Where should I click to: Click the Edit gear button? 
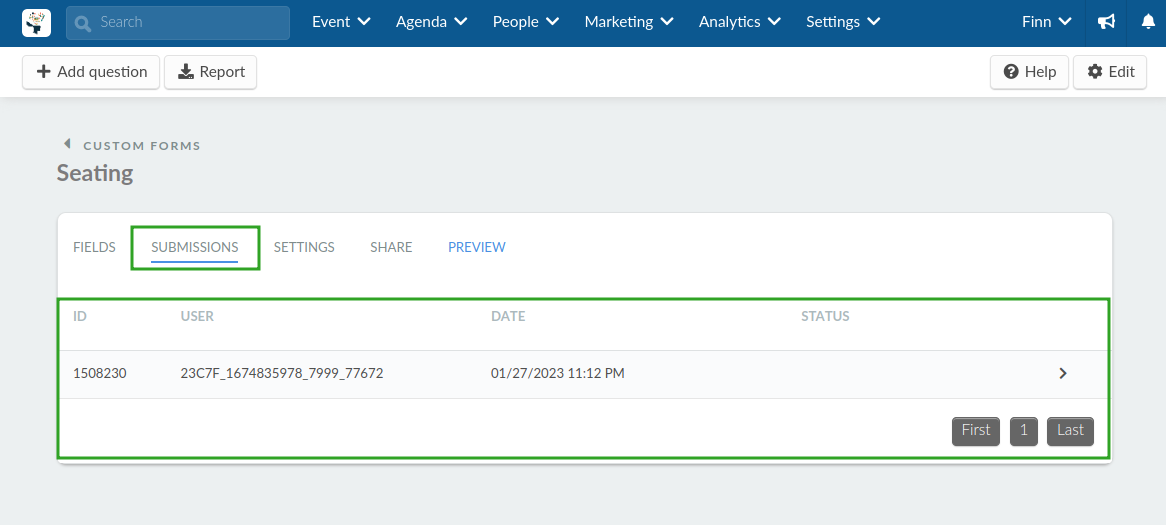[x=1109, y=72]
